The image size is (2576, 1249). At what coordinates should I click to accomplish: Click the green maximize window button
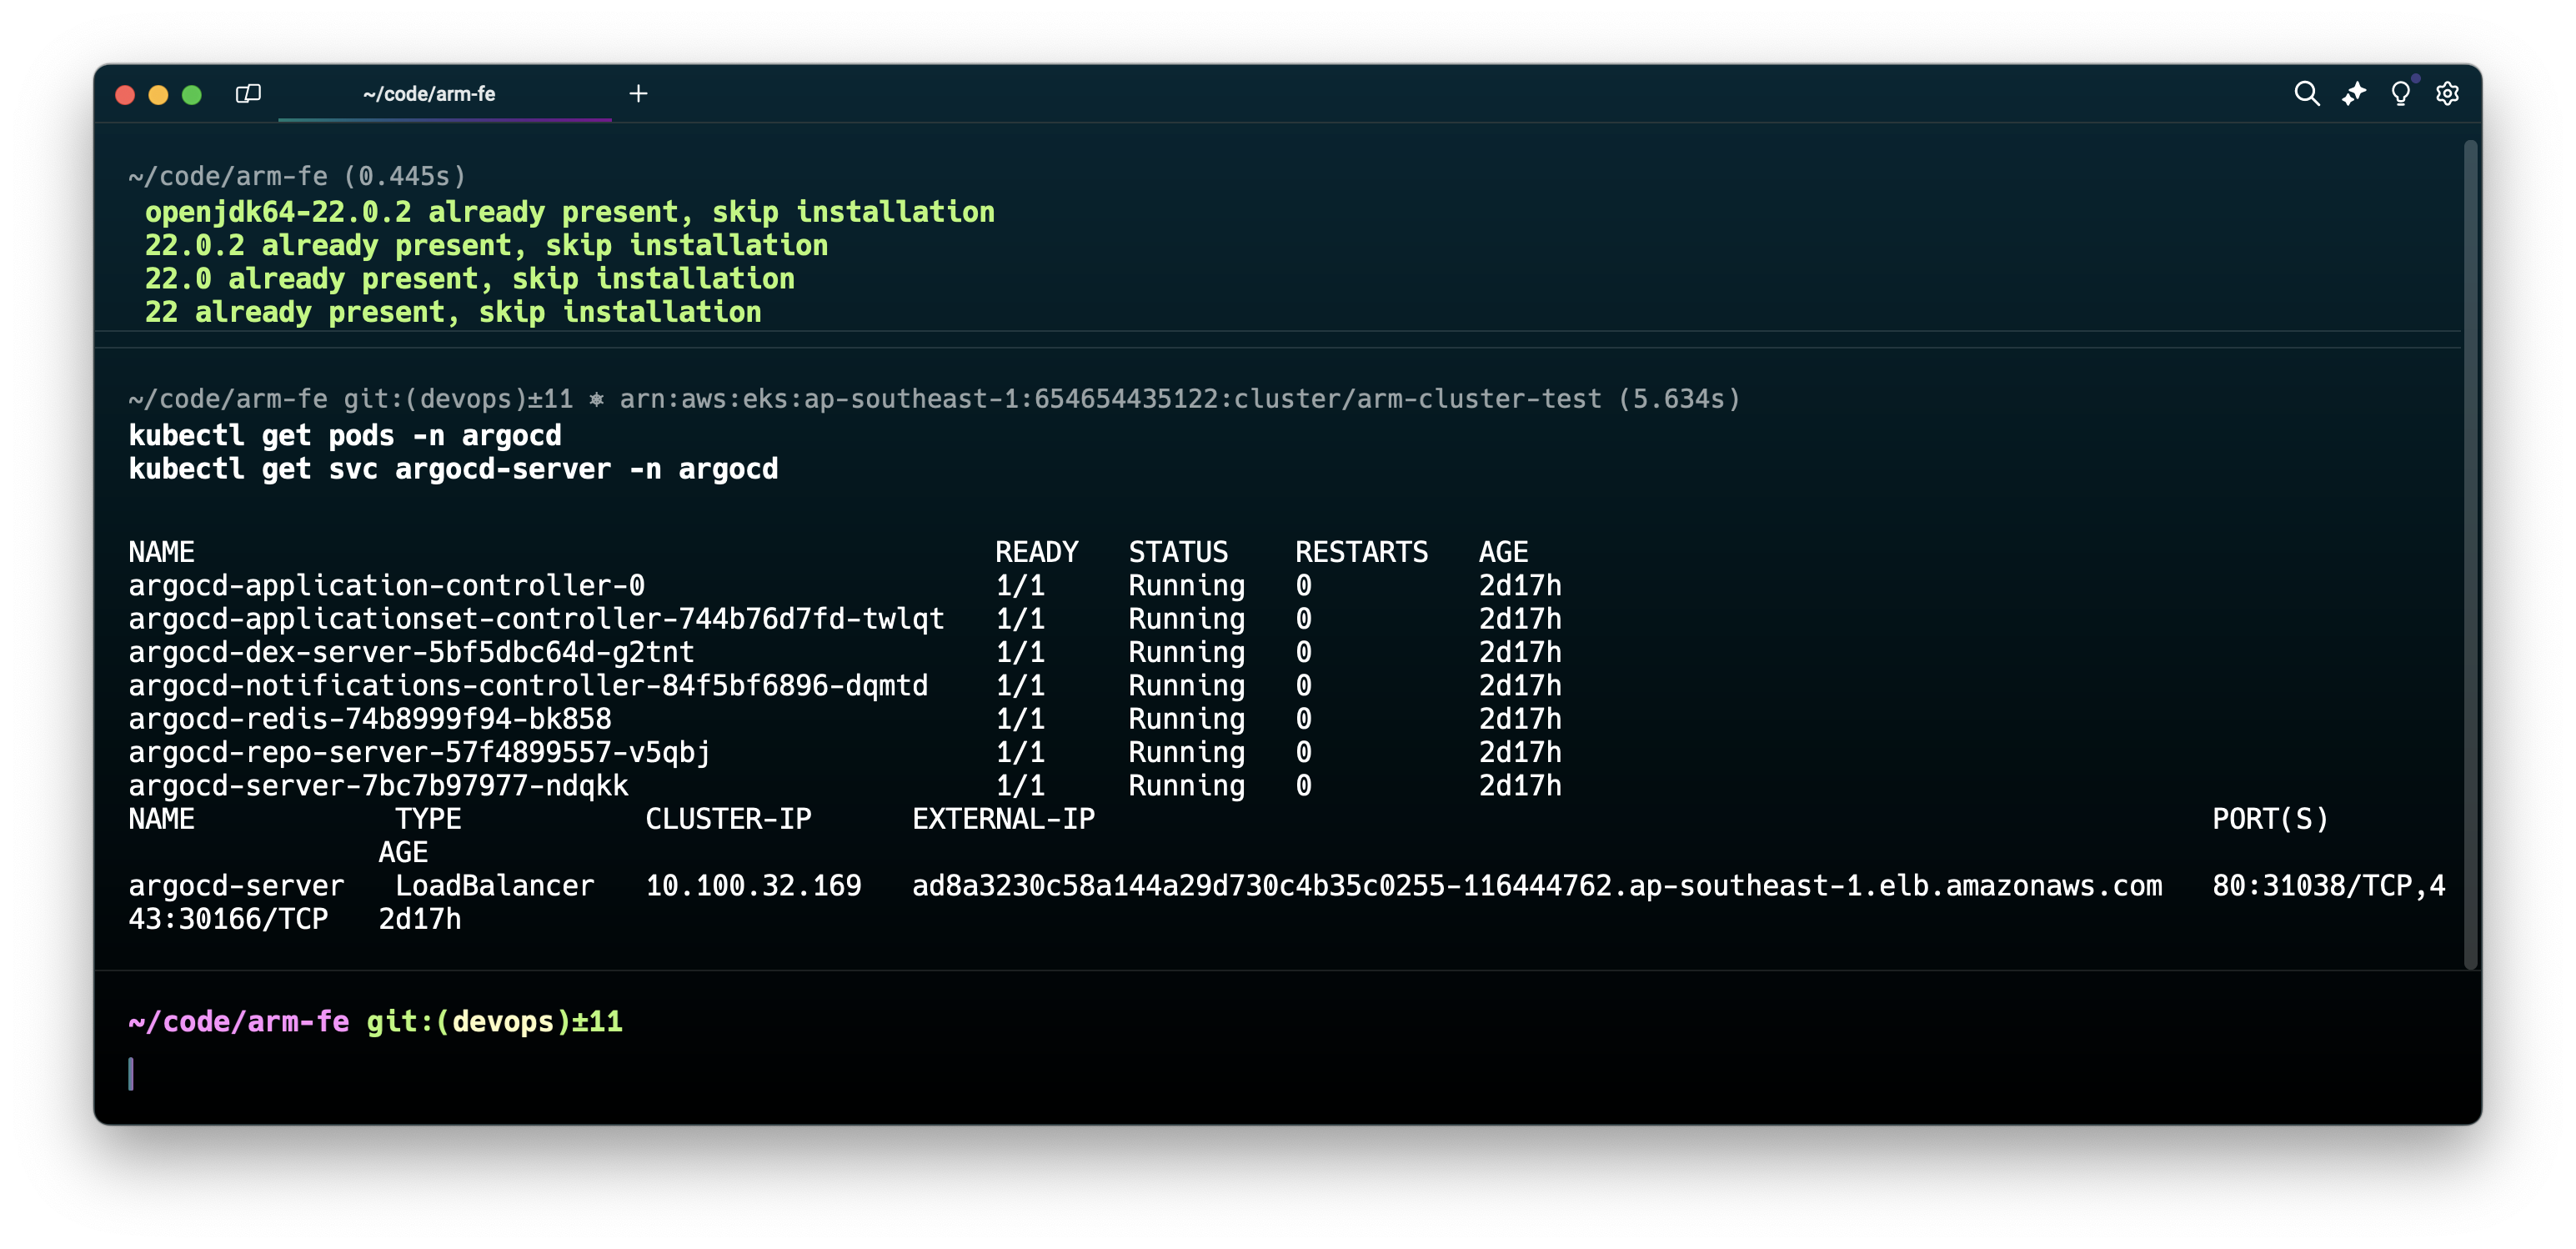coord(192,95)
